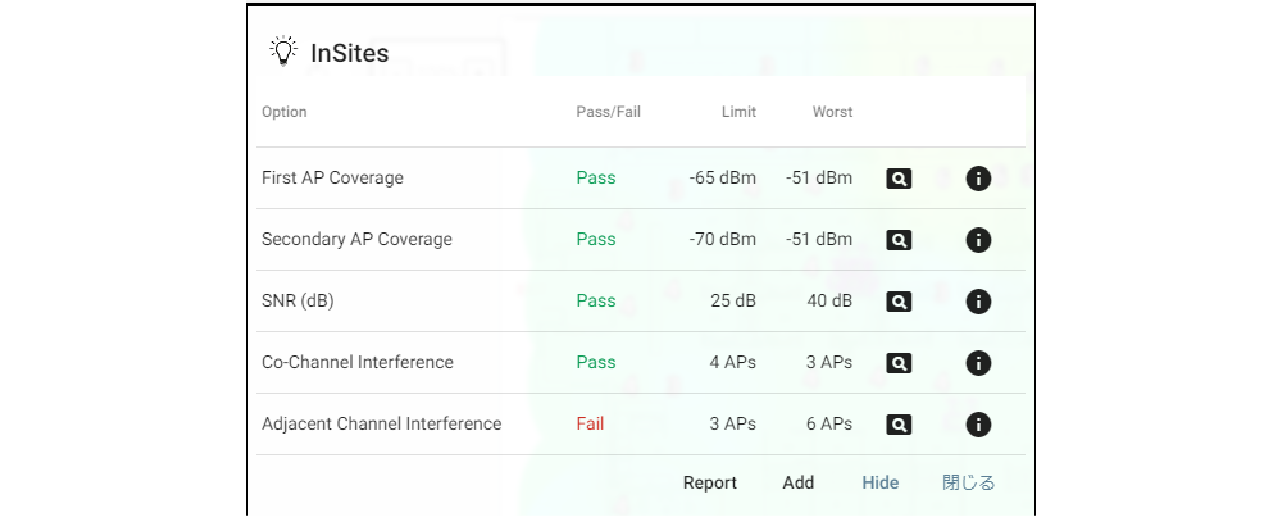
Task: Open info icon for Adjacent Channel Interference
Action: coord(978,425)
